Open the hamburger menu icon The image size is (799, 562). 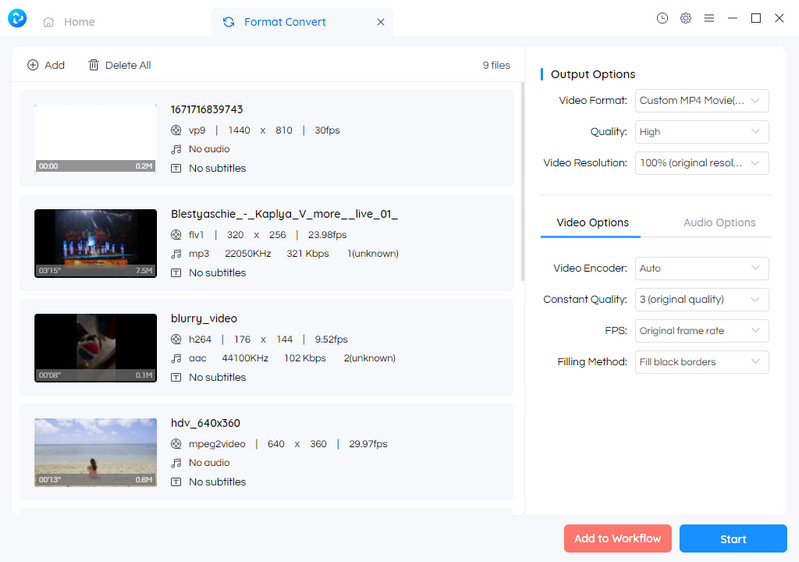point(709,18)
